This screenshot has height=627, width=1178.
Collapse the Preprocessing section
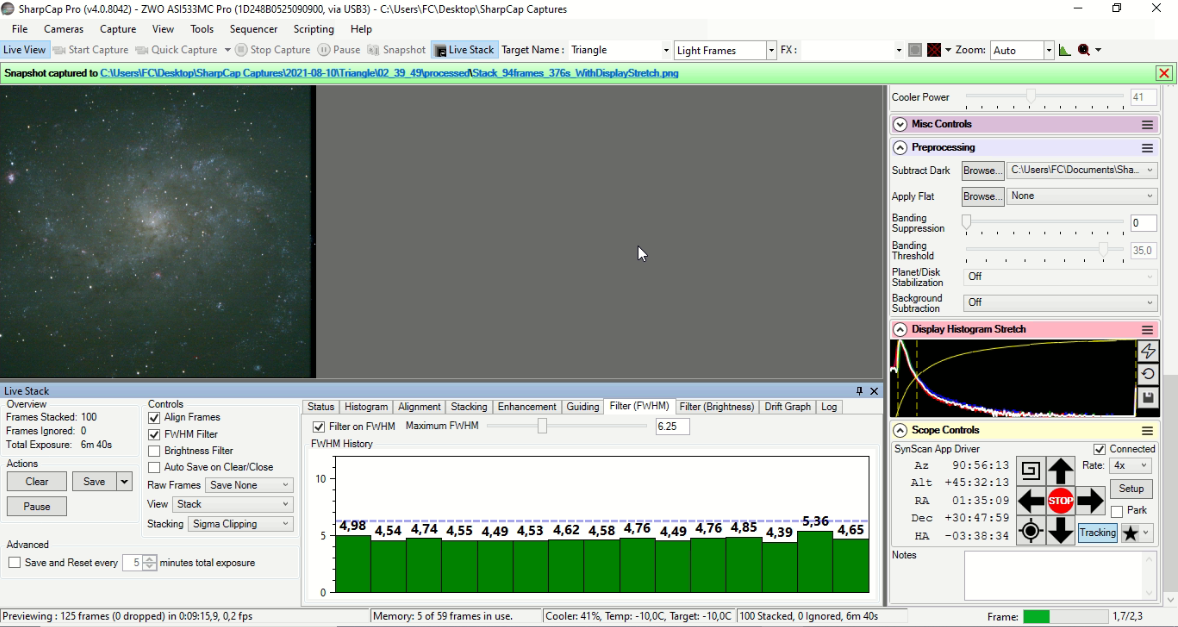(x=900, y=148)
